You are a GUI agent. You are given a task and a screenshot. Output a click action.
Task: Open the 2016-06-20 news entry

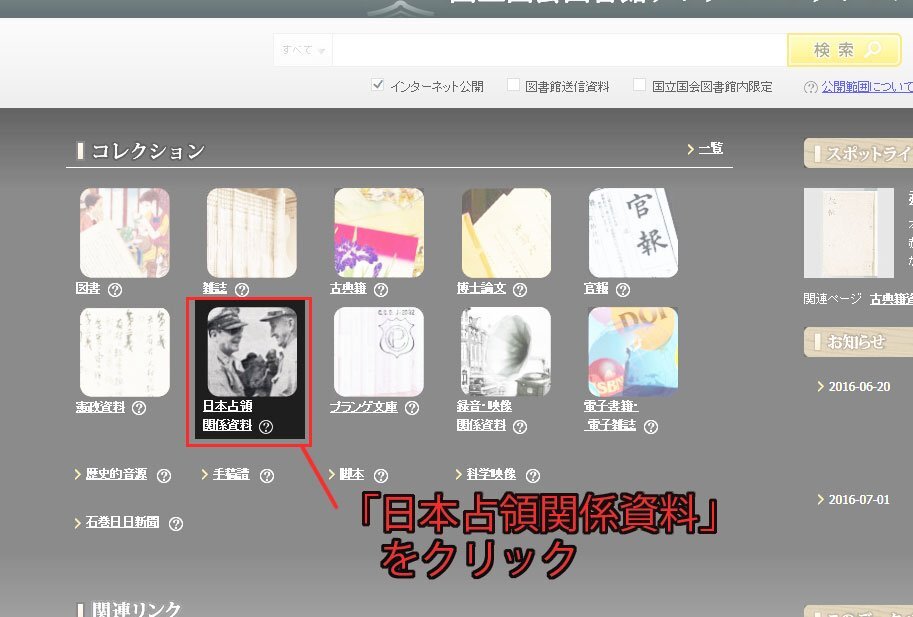click(x=859, y=386)
